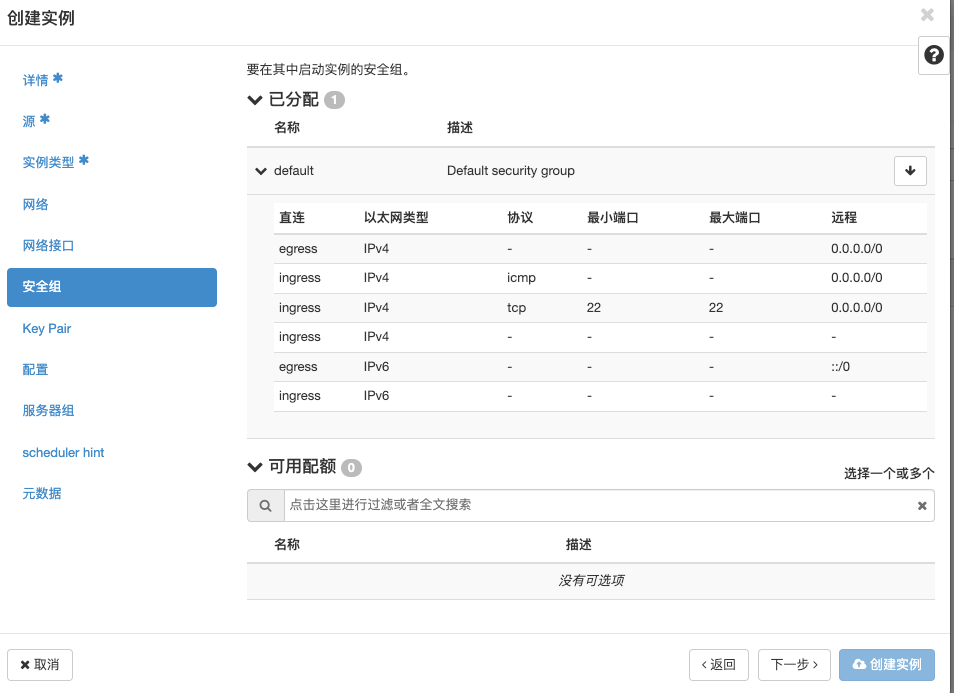The height and width of the screenshot is (693, 954).
Task: Click the 选择一个或多个 hint text
Action: click(x=889, y=474)
